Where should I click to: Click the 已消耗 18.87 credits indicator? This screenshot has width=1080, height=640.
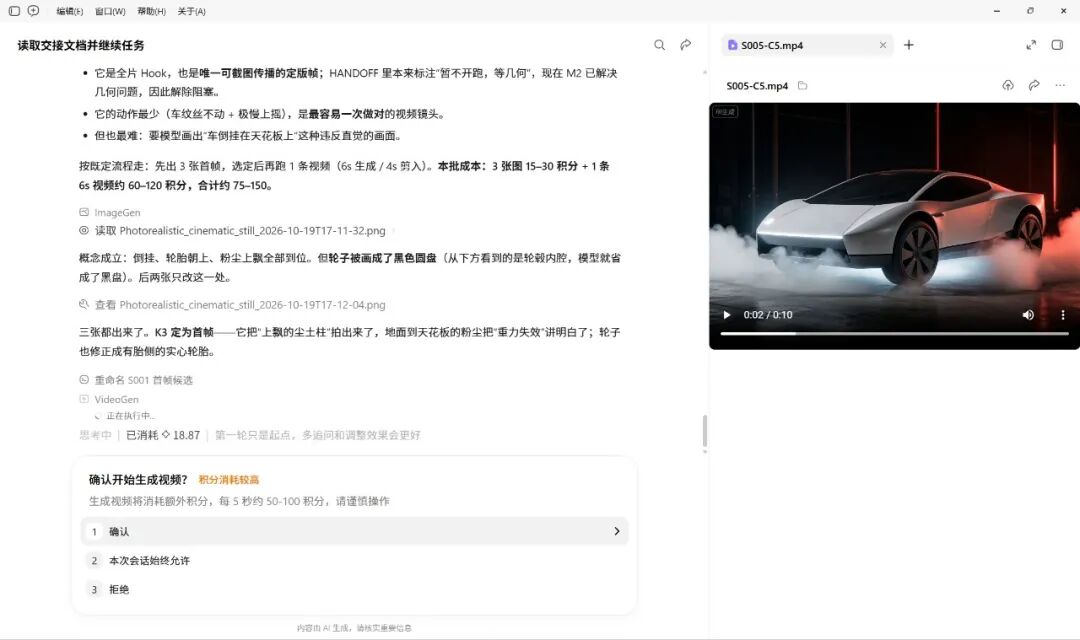[x=163, y=435]
